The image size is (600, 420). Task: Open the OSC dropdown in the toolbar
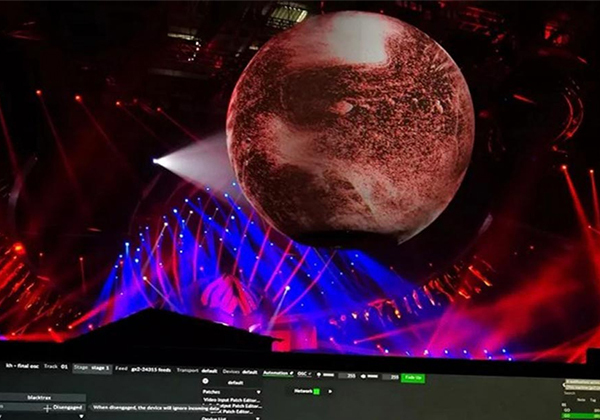coord(303,374)
